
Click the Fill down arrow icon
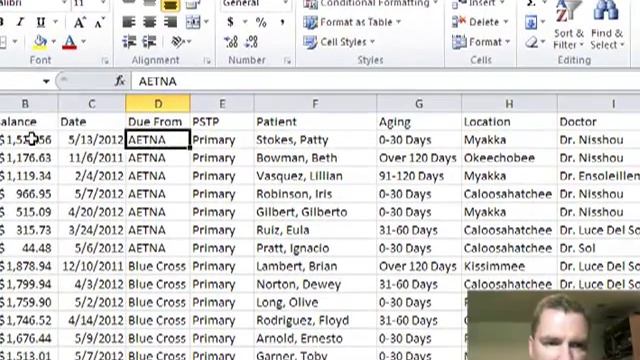coord(531,22)
